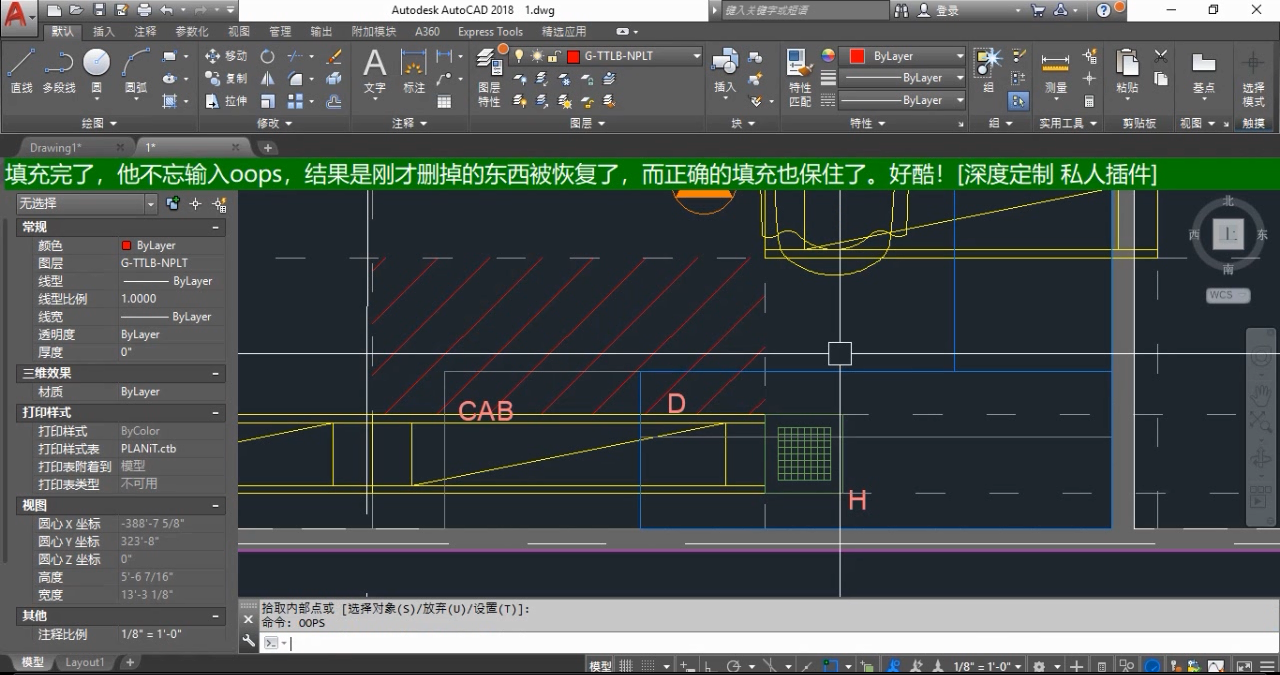The height and width of the screenshot is (675, 1280).
Task: Click the red layer color swatch in layer dropdown
Action: tap(573, 56)
